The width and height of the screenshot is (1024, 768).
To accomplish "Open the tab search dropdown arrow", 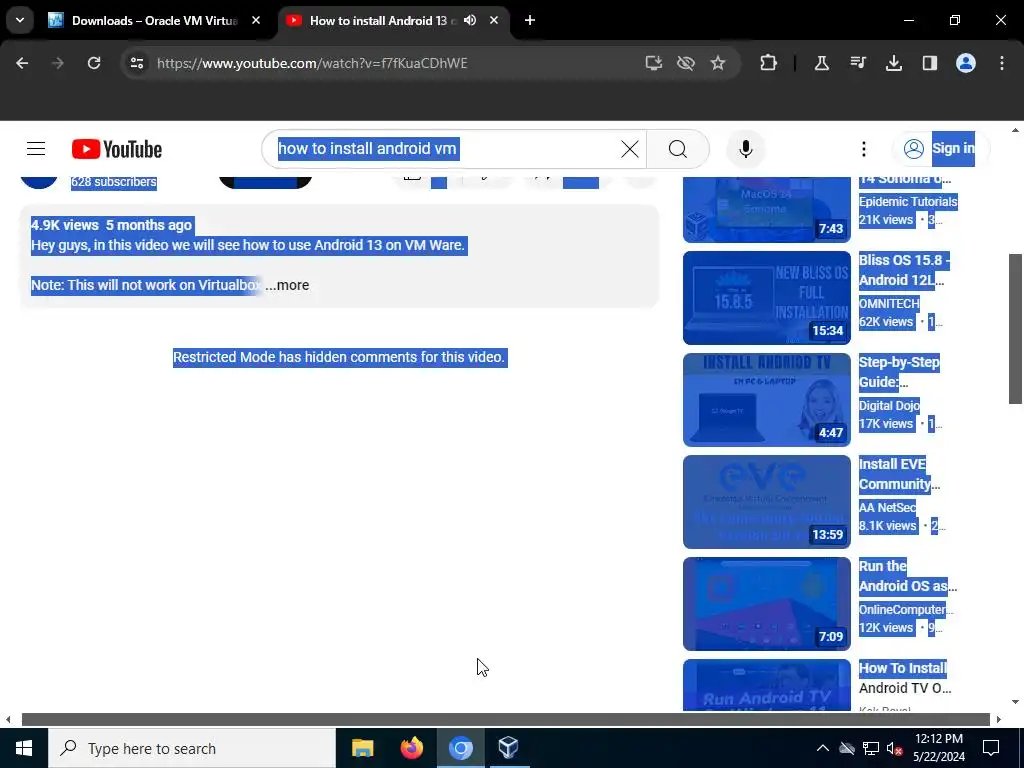I will (20, 20).
